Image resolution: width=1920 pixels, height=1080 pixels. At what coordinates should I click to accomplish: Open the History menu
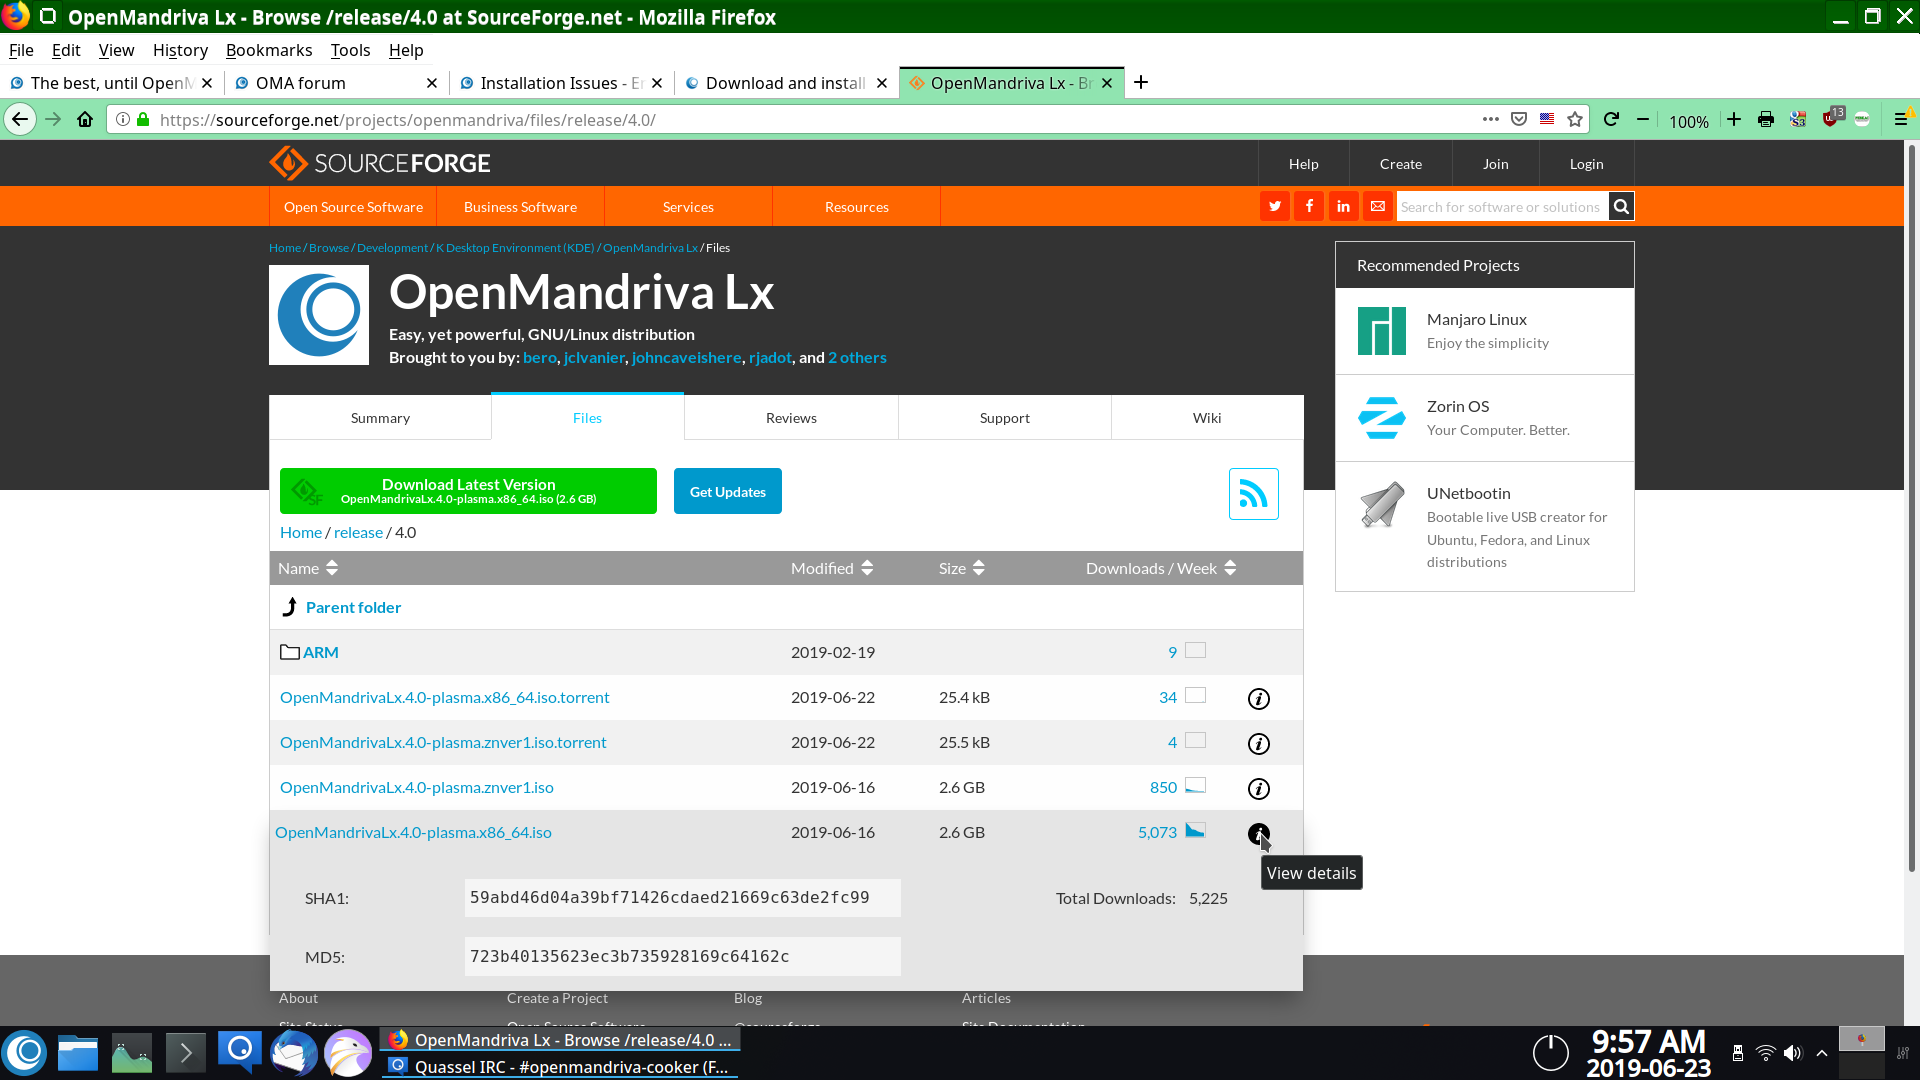point(180,50)
